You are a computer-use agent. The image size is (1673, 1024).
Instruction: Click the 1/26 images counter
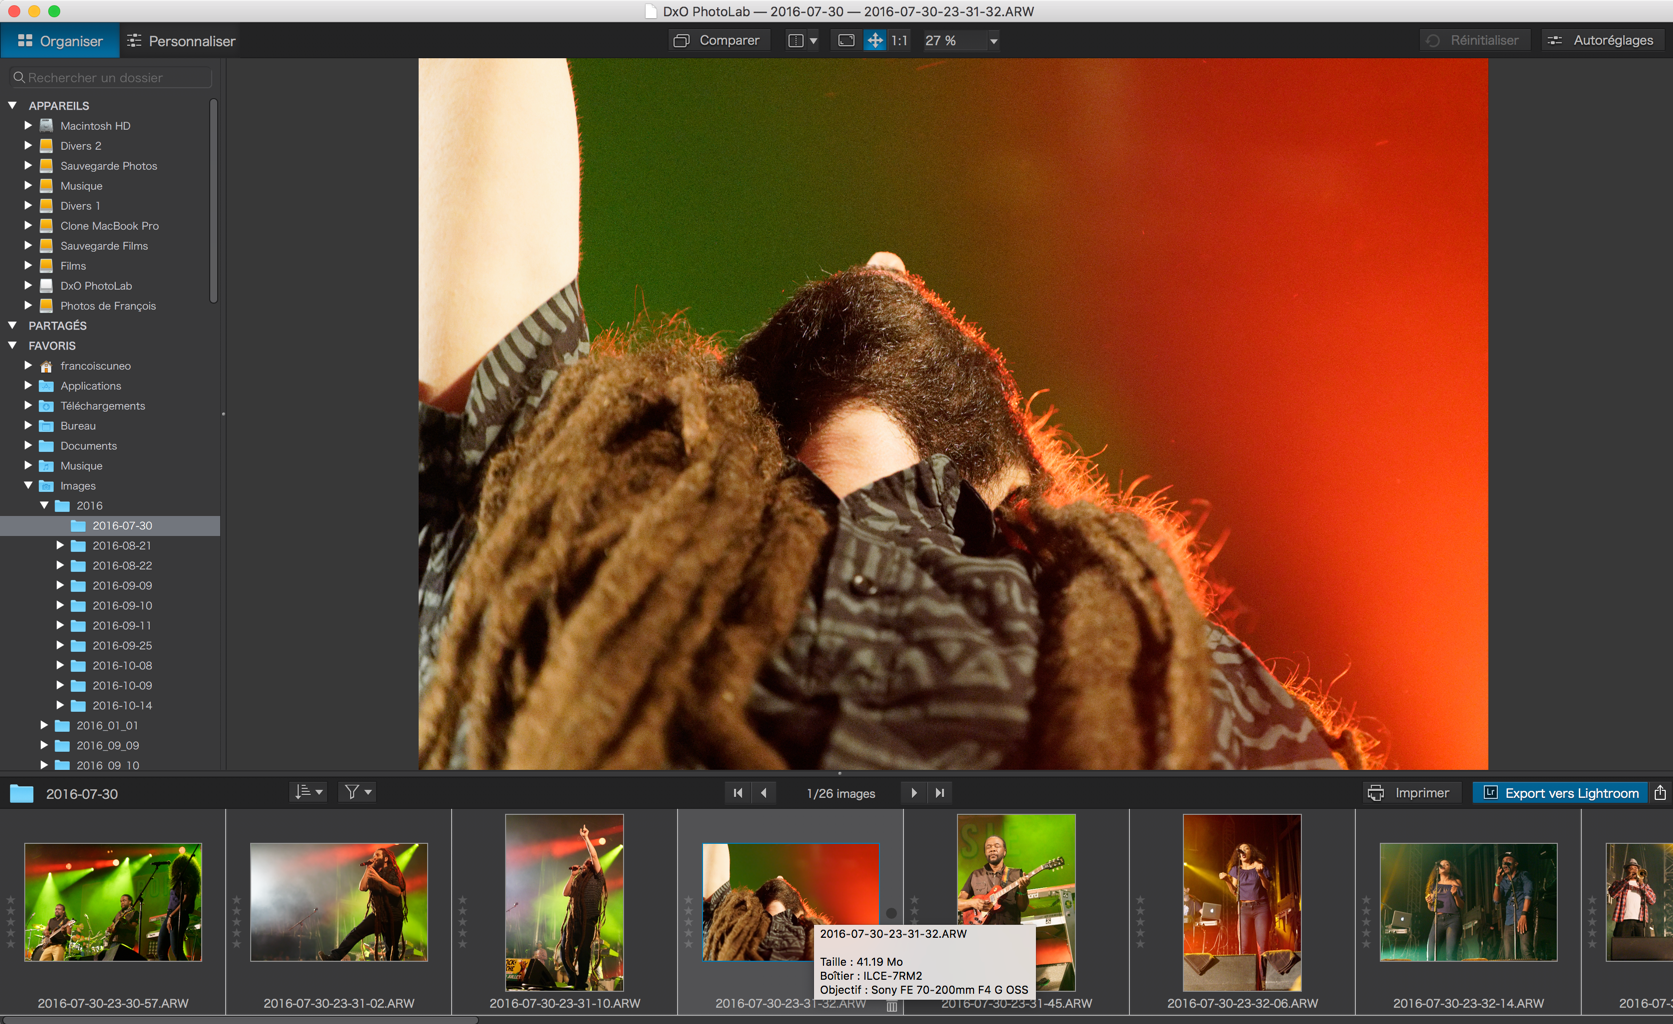[840, 793]
